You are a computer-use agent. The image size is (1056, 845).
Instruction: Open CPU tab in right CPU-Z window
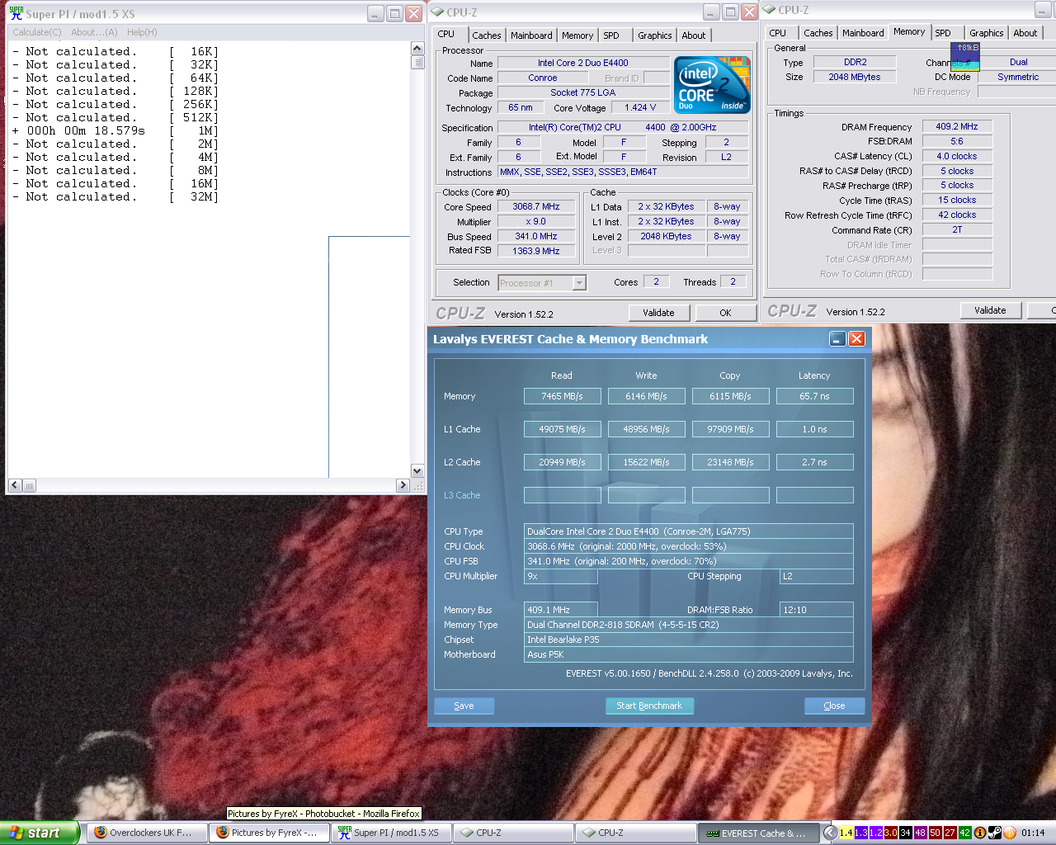(777, 33)
